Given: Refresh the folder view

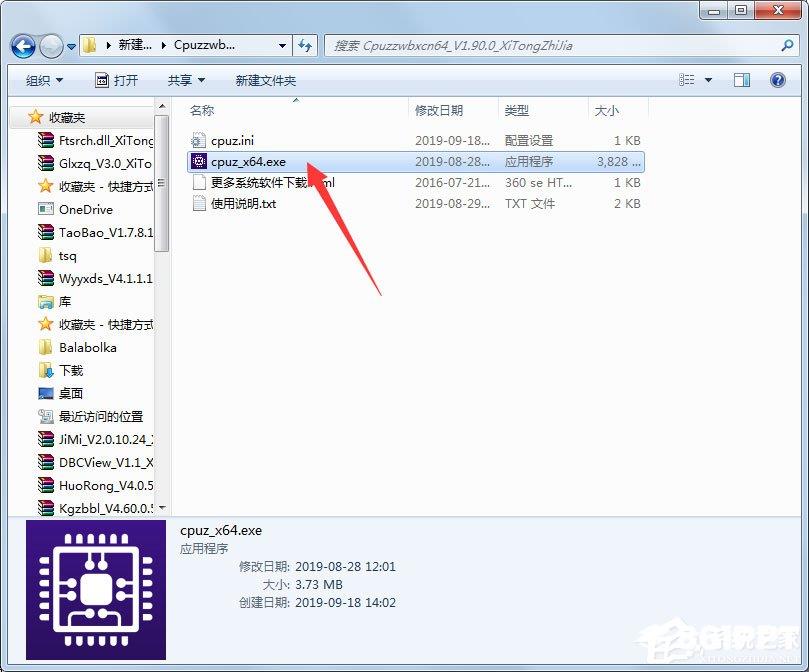Looking at the screenshot, I should coord(305,45).
